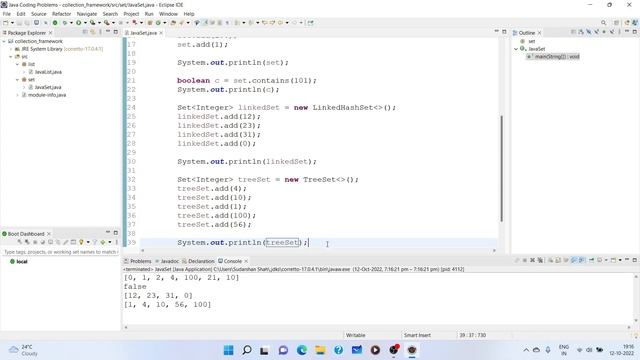Click the Sort icon in Outline toolbar
The height and width of the screenshot is (360, 640).
[581, 32]
